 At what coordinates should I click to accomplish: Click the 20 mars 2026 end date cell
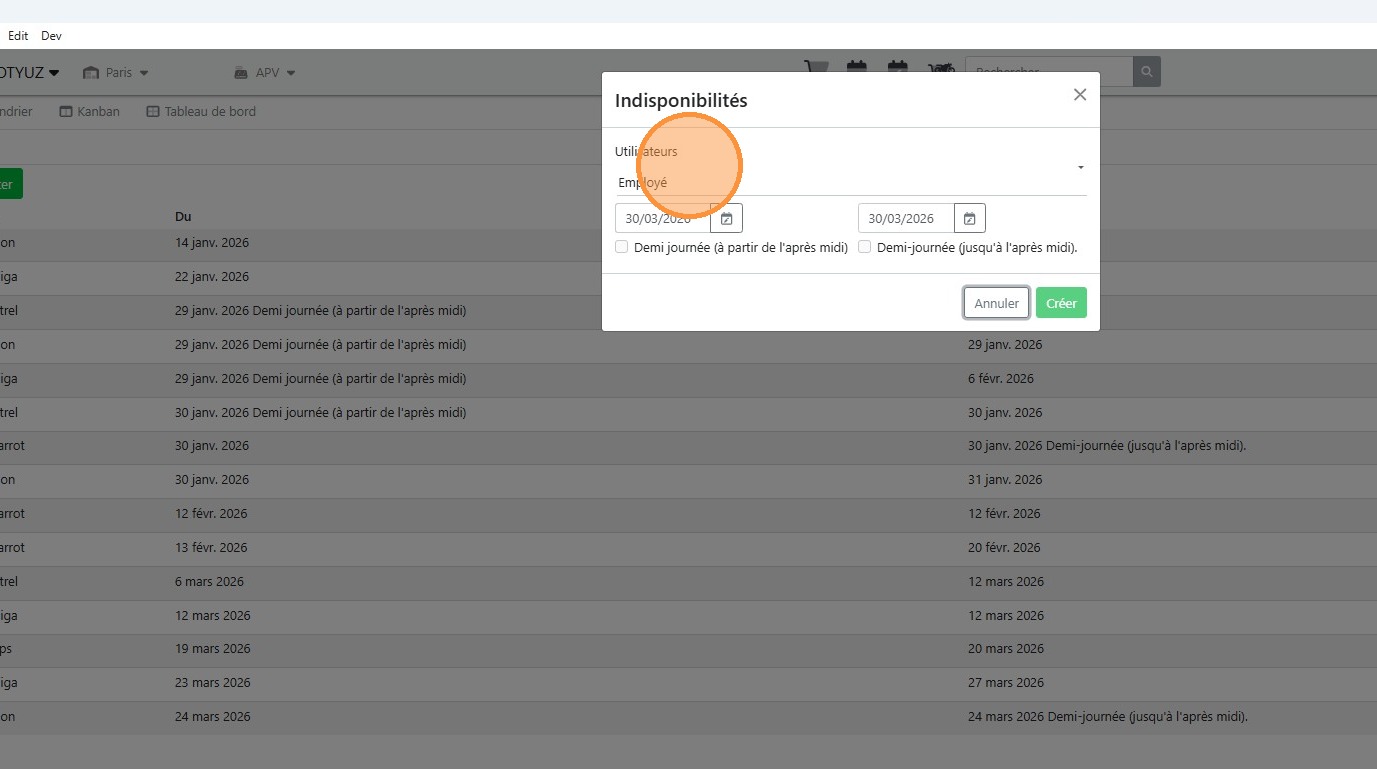pyautogui.click(x=1006, y=649)
